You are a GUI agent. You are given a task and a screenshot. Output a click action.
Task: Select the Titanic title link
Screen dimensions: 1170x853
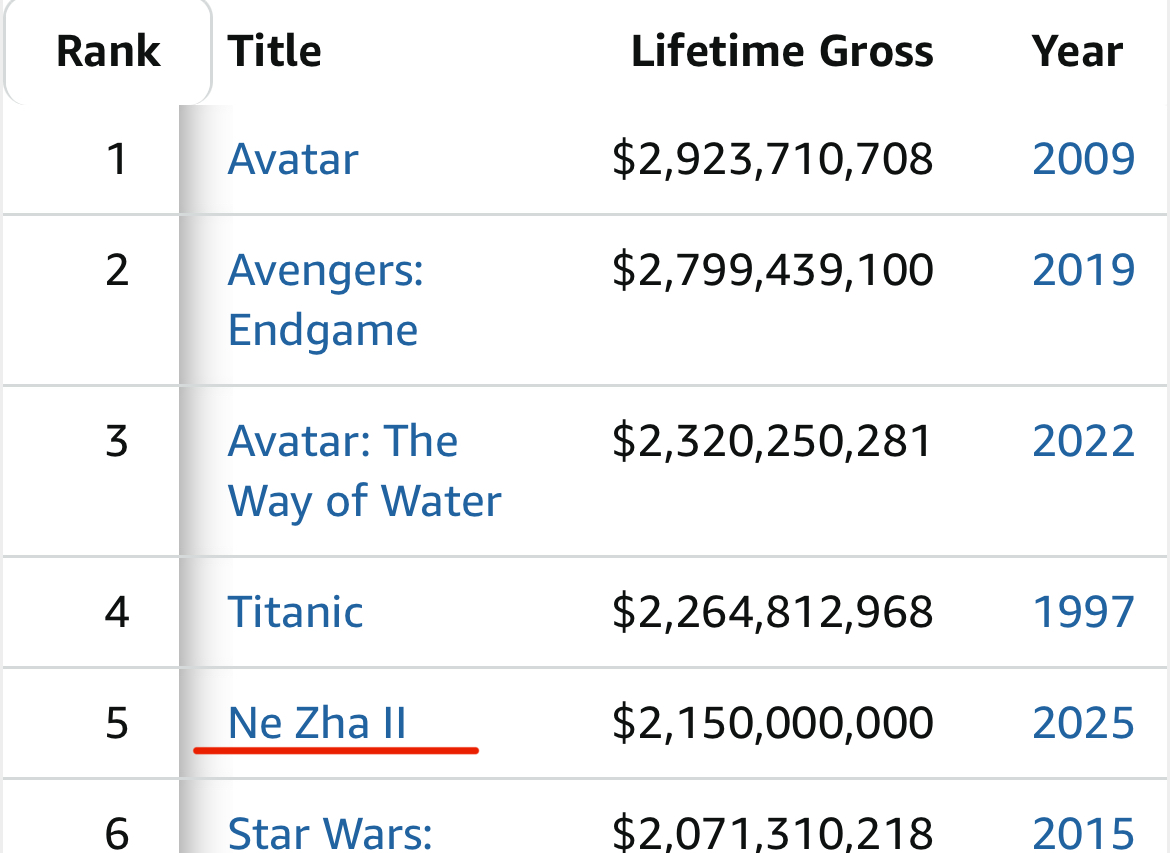click(x=295, y=612)
